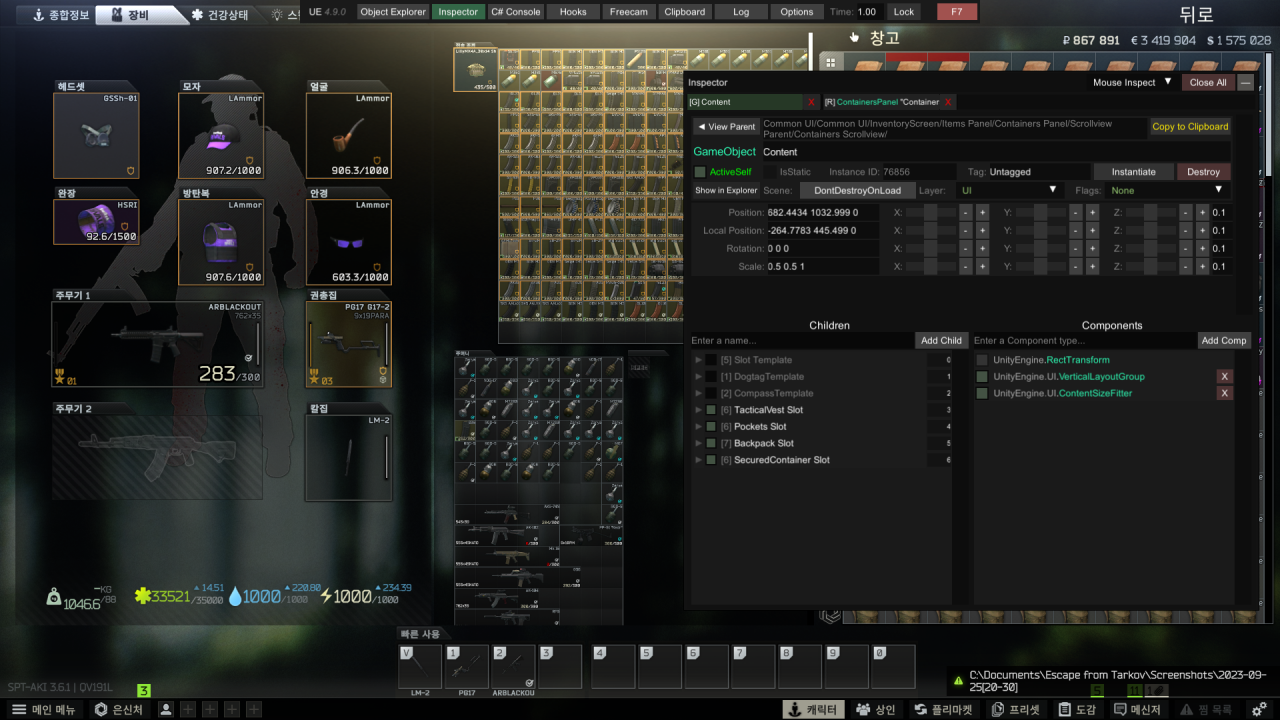Click the Instantiate button
Screen dimensions: 1280x720
point(1133,172)
